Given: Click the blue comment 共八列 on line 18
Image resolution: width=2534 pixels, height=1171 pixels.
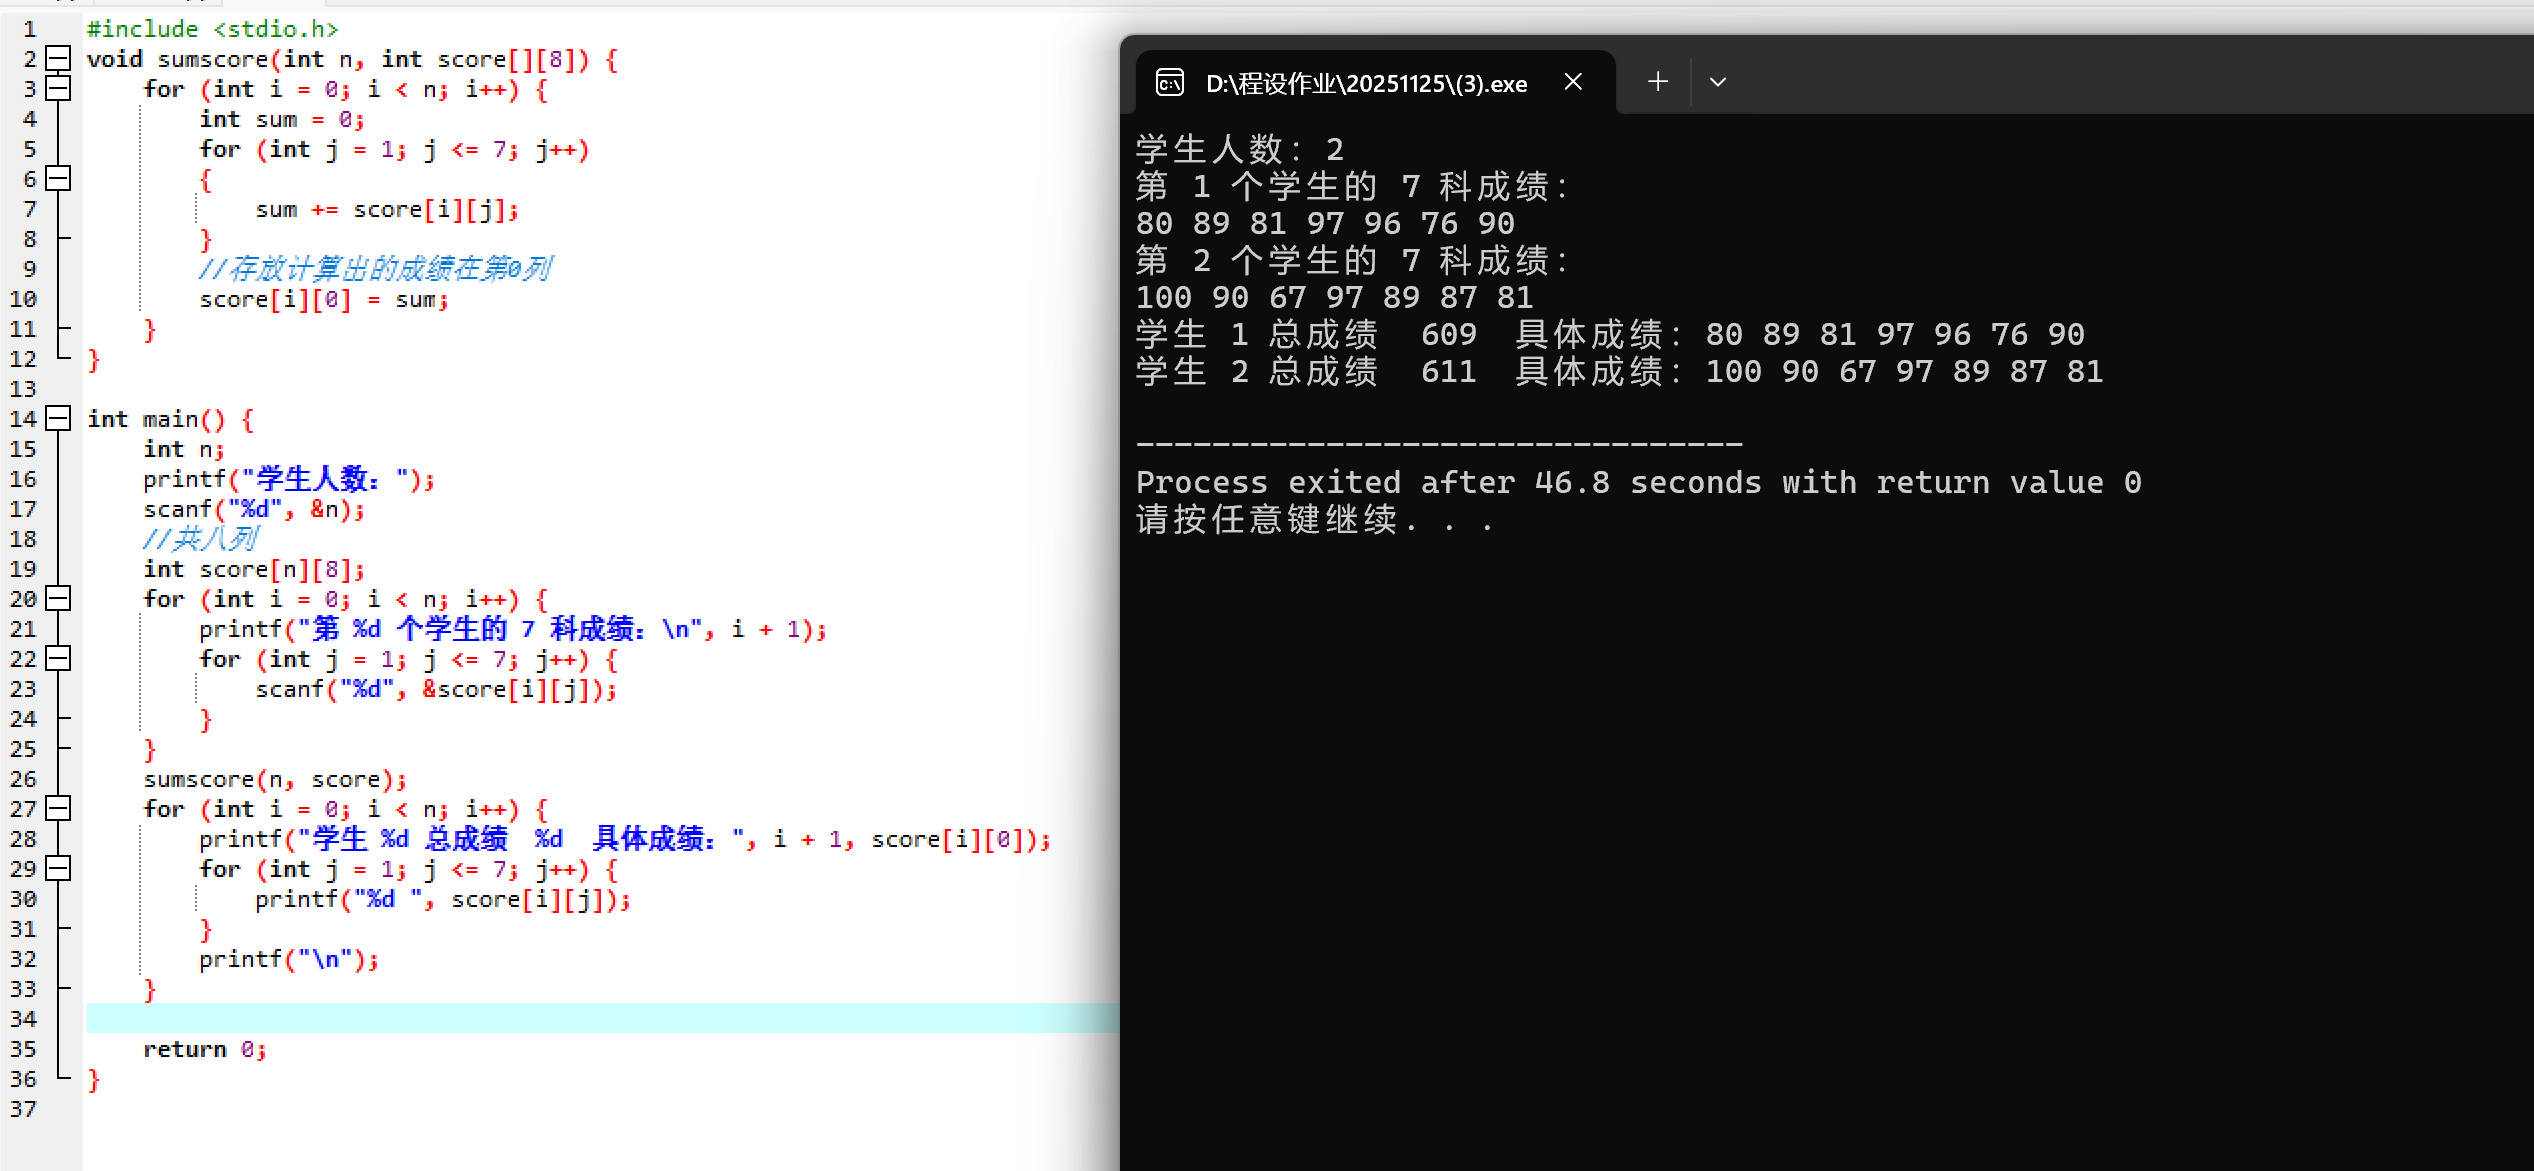Looking at the screenshot, I should click(200, 538).
